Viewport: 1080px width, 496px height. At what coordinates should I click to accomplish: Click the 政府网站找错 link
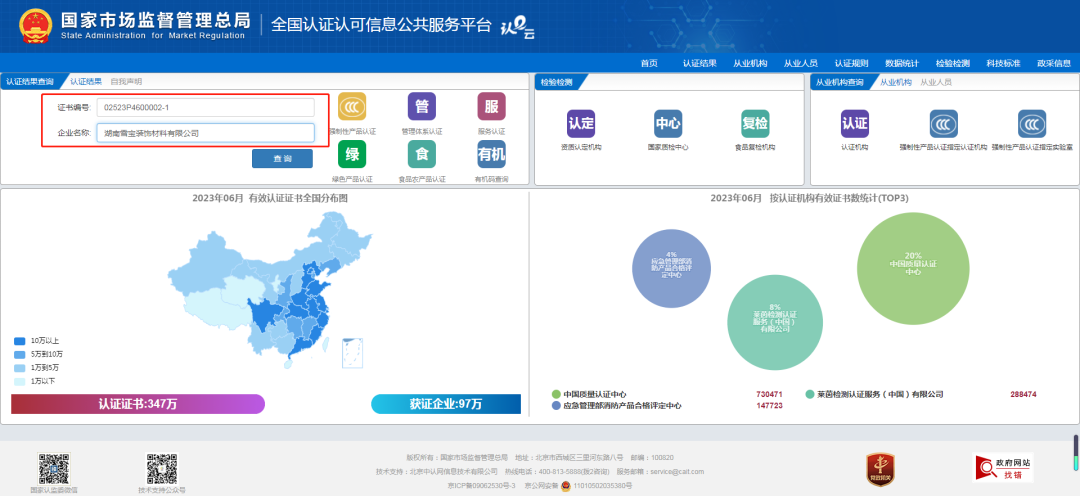1003,467
